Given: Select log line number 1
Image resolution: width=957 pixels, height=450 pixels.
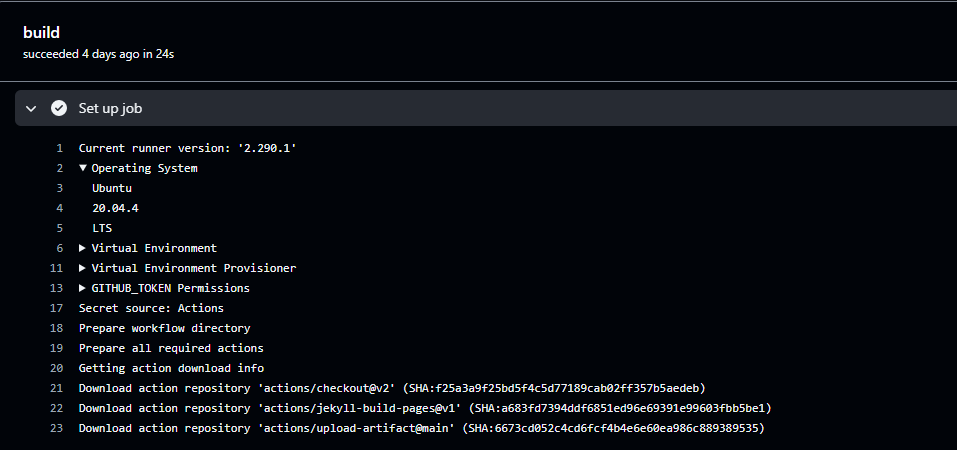Looking at the screenshot, I should 59,148.
